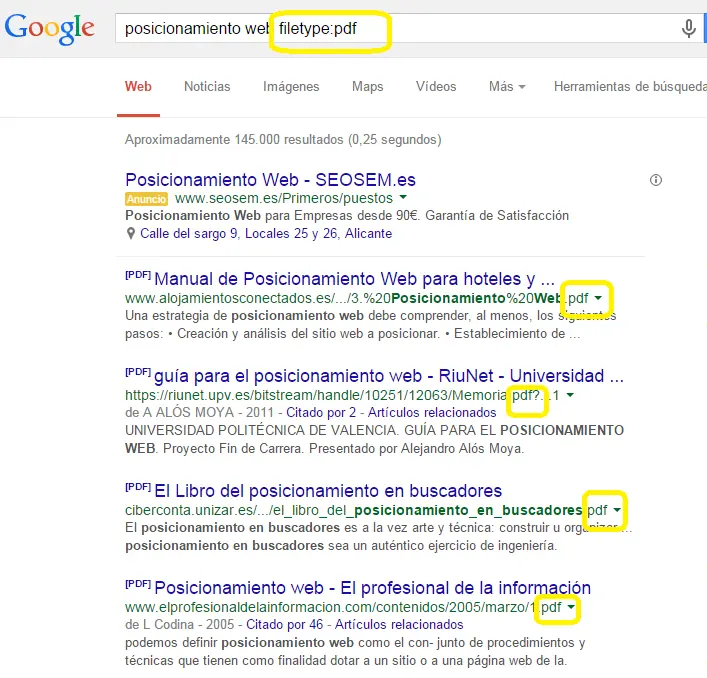
Task: Click the [PDF] tag before Manual de Posicionamiento
Action: coord(138,275)
